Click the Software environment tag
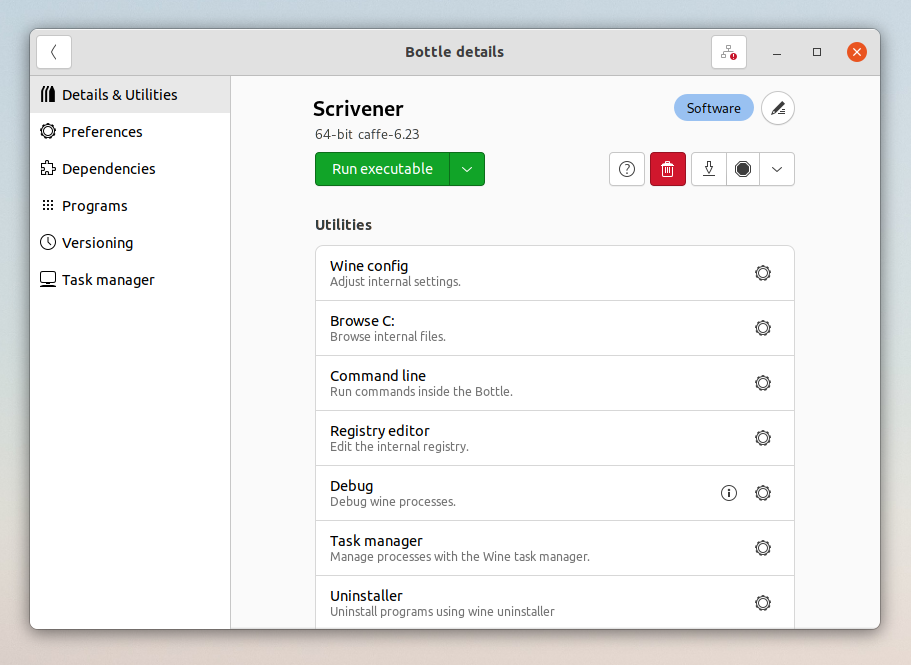This screenshot has height=665, width=911. coord(713,108)
